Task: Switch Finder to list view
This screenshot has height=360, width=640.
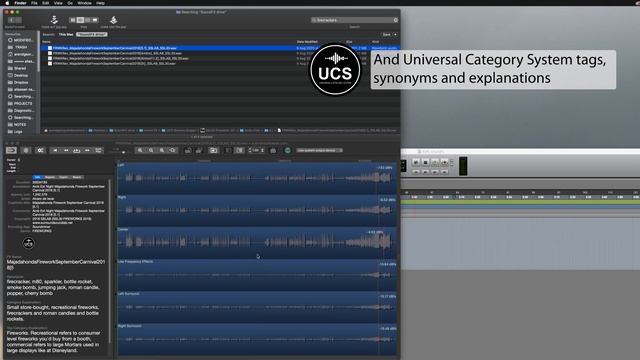Action: [80, 20]
